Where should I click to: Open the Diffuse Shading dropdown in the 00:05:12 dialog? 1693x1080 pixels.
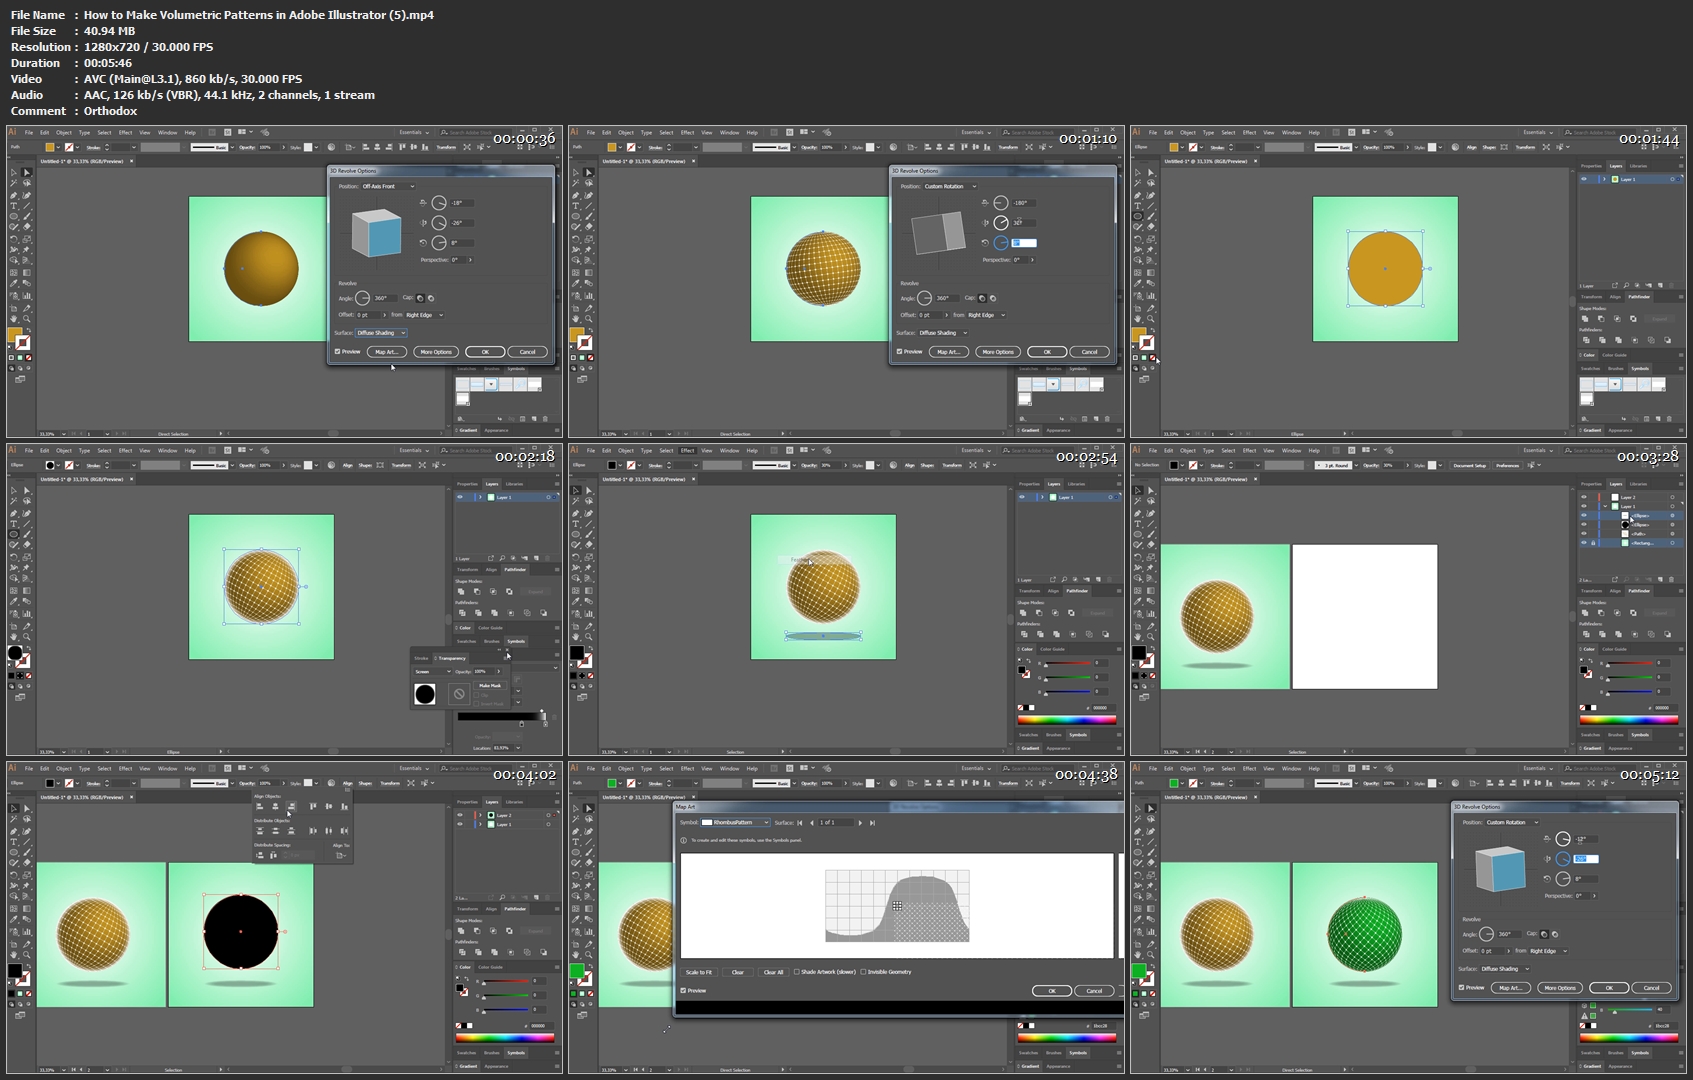(1505, 969)
